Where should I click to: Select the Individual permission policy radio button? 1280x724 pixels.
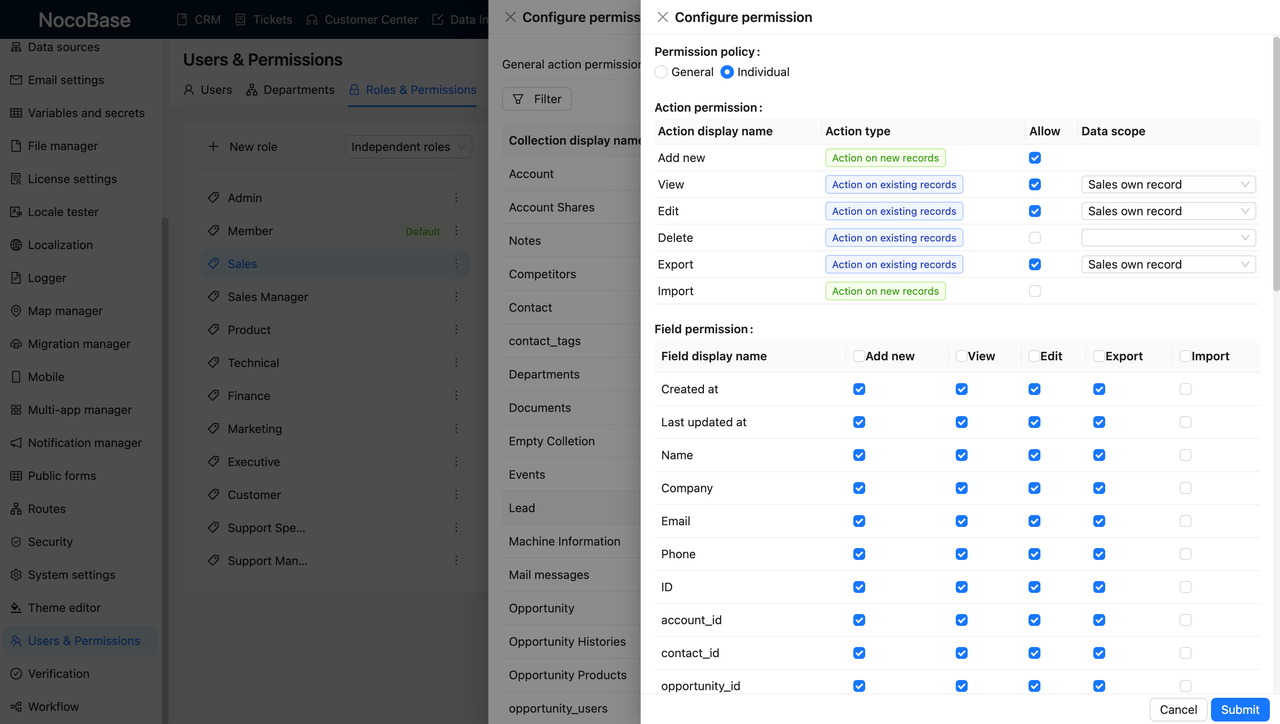click(x=729, y=71)
